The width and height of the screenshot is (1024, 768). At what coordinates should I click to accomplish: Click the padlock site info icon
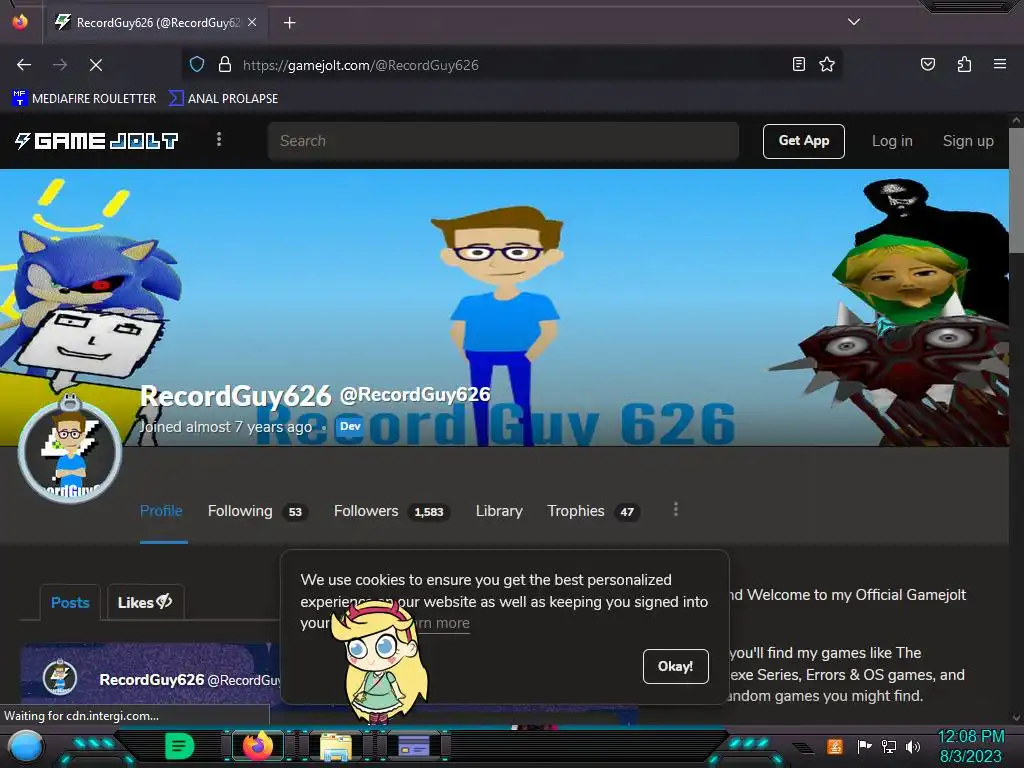[x=225, y=65]
